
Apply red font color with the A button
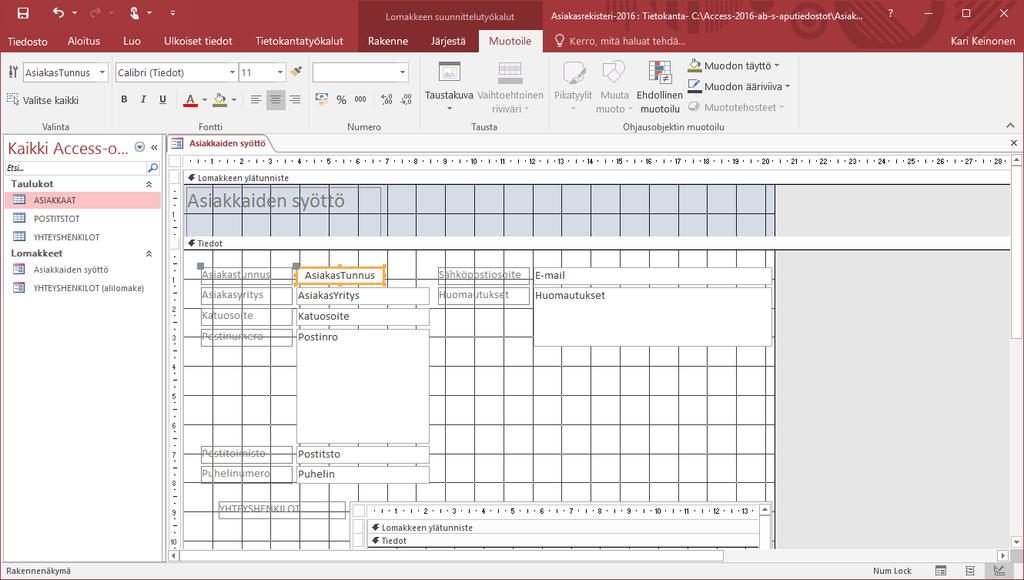190,99
